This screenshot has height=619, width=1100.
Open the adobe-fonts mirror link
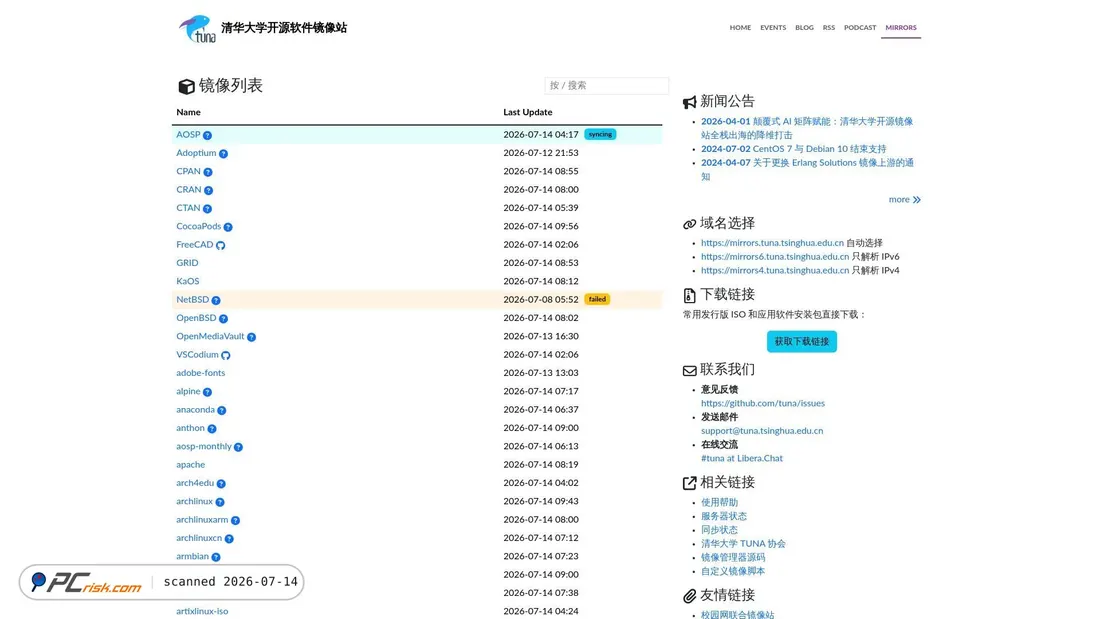(201, 373)
